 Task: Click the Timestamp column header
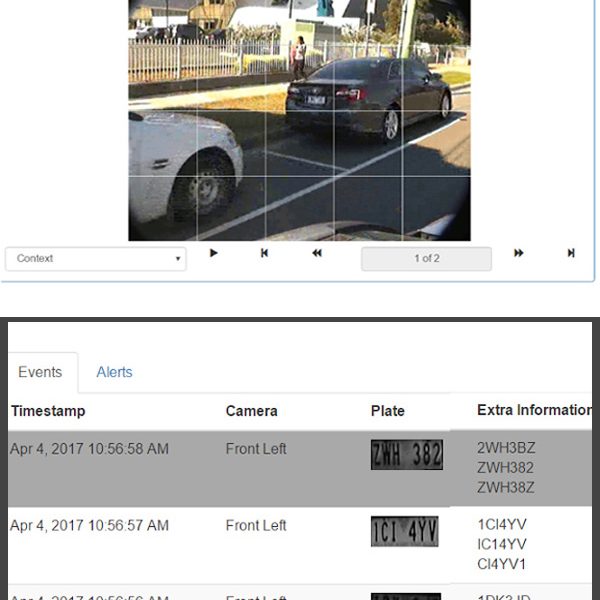tap(48, 411)
